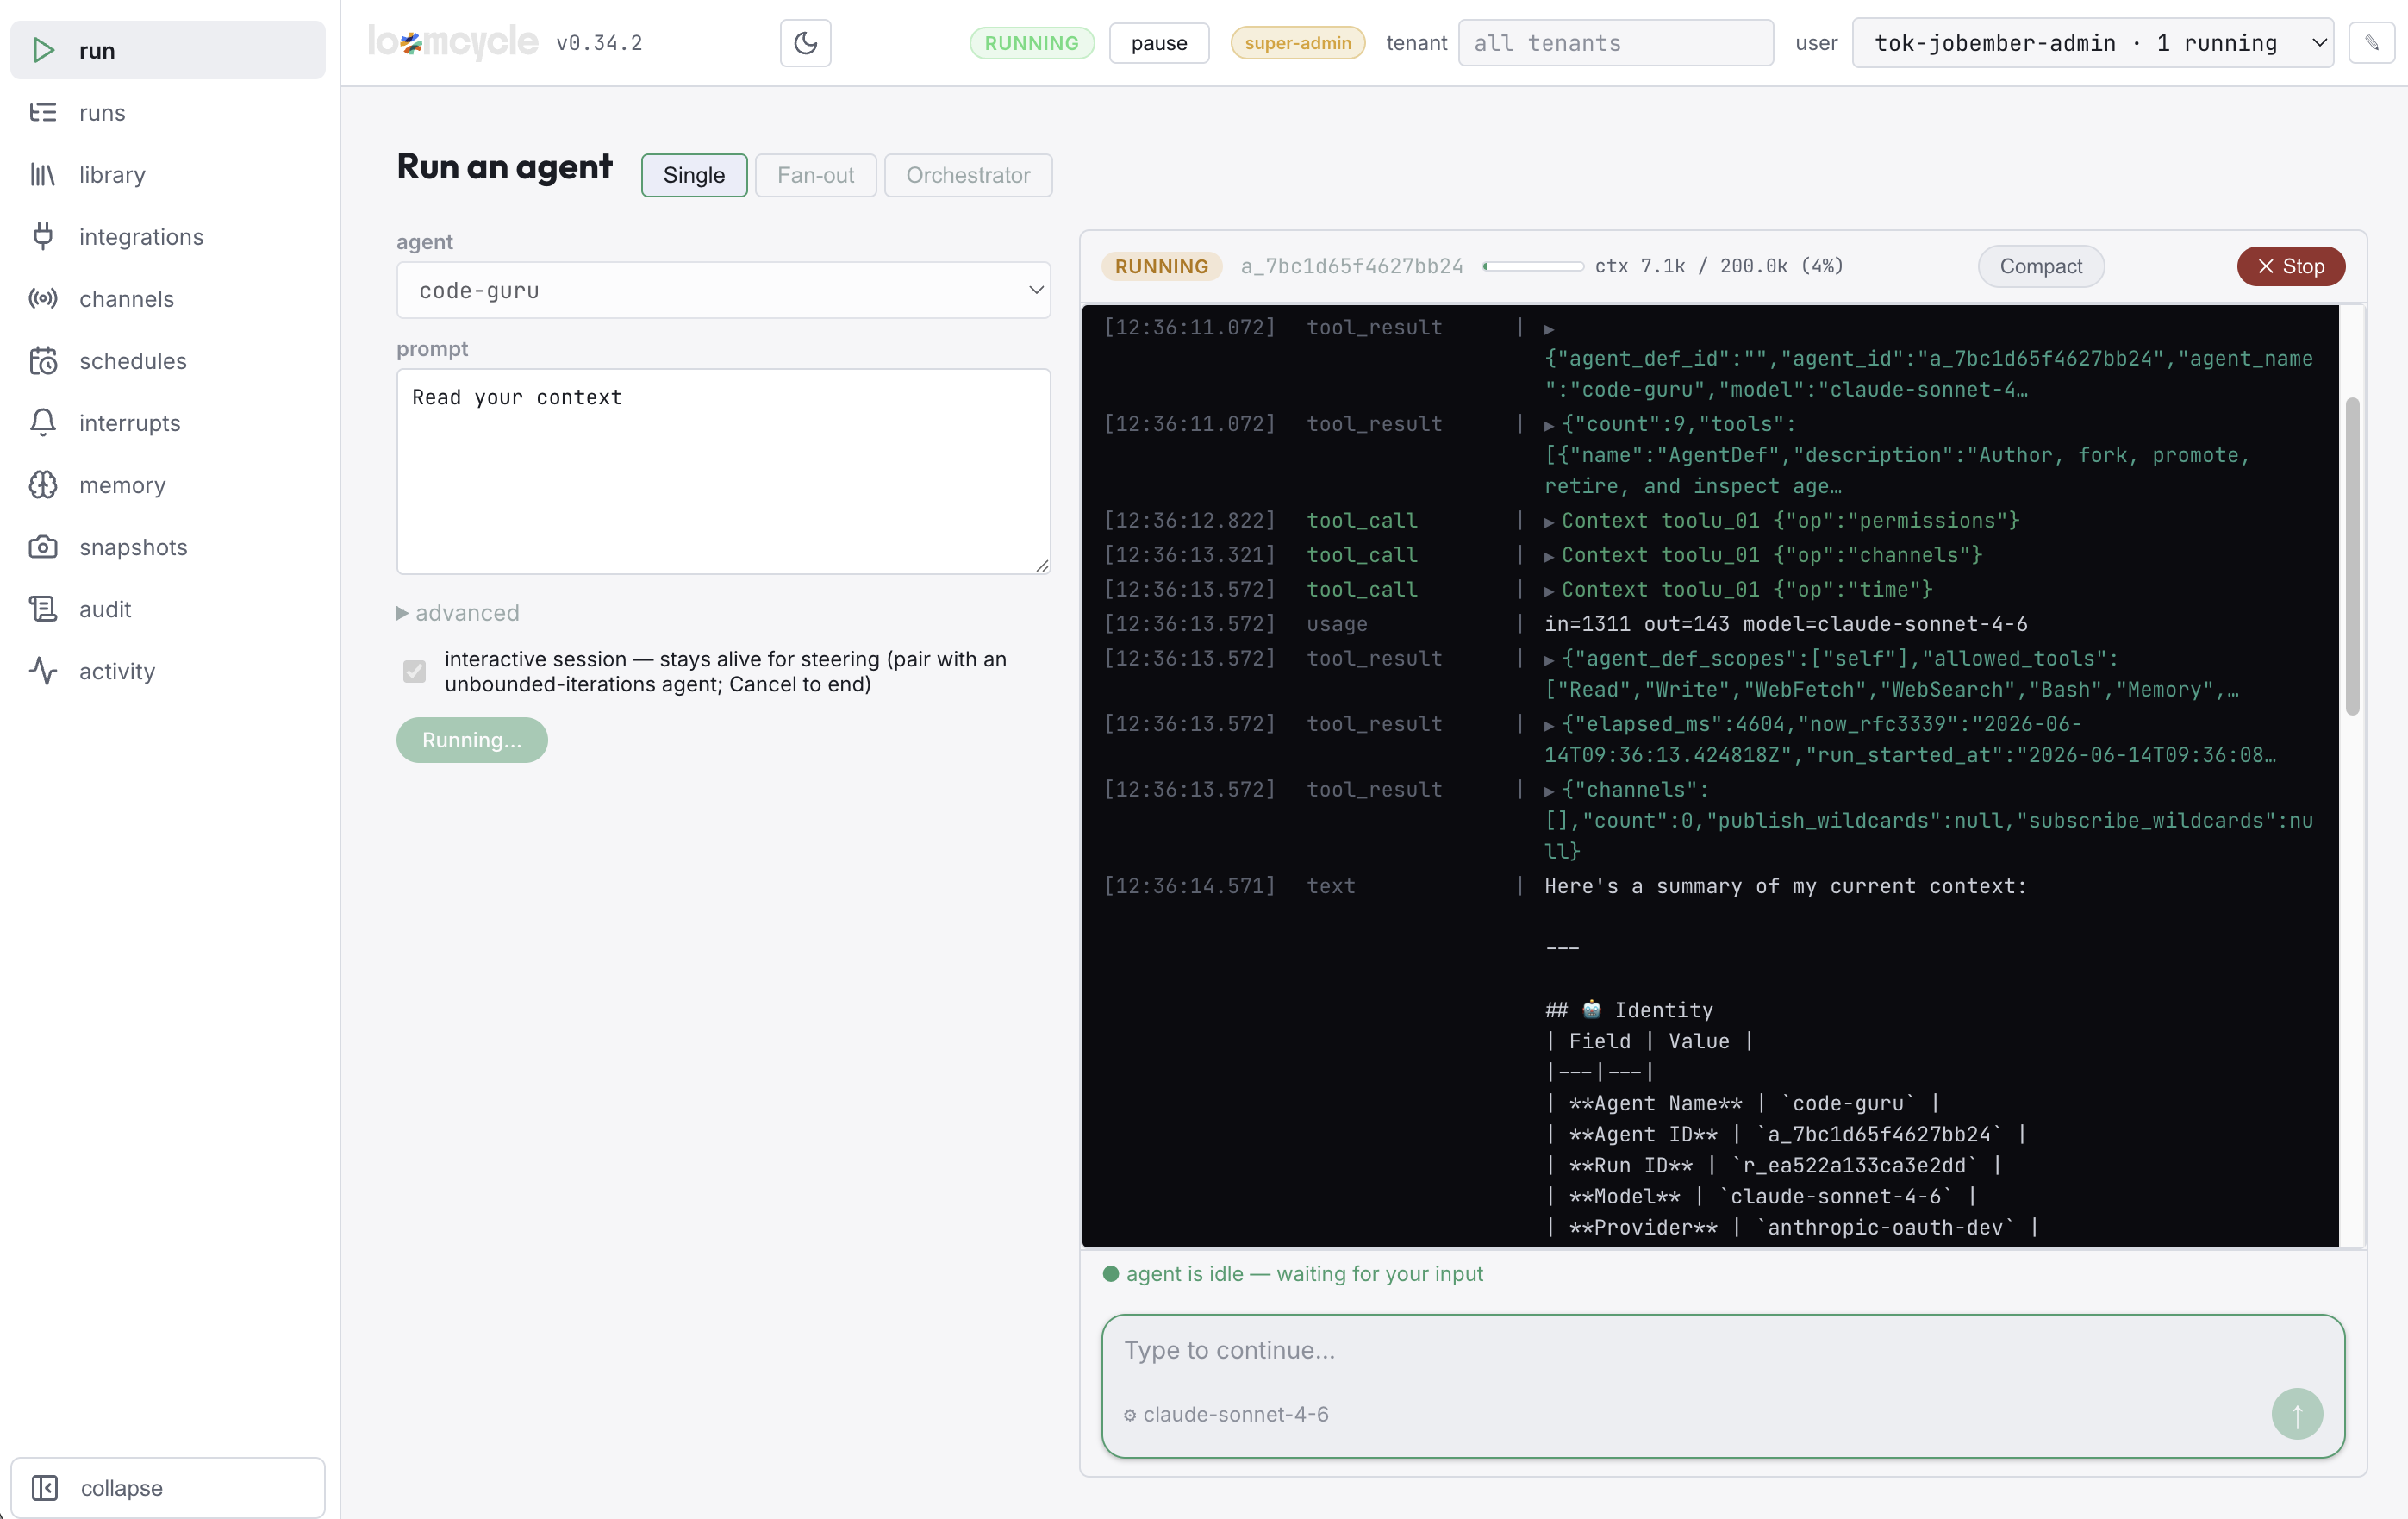Open the interrupts bell icon
This screenshot has height=1519, width=2408.
[43, 422]
